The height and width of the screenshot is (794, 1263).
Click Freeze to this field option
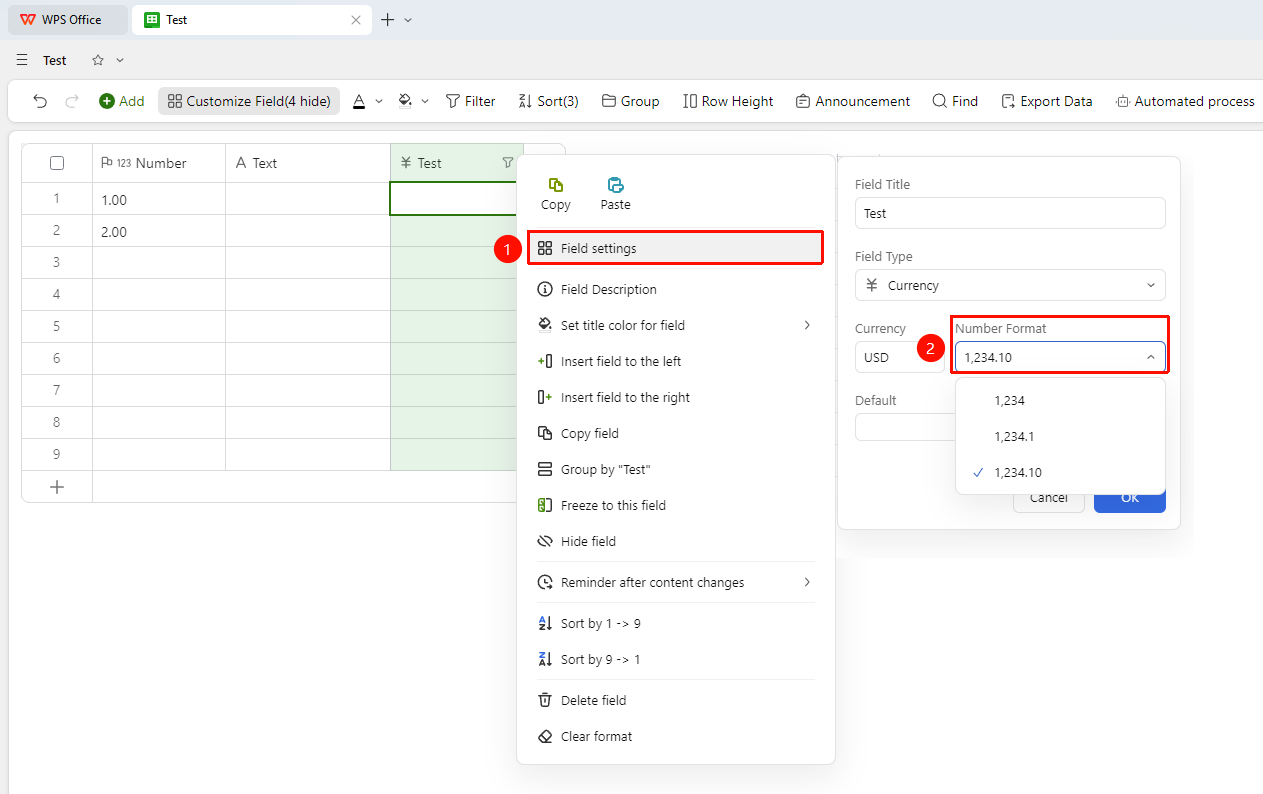click(675, 505)
